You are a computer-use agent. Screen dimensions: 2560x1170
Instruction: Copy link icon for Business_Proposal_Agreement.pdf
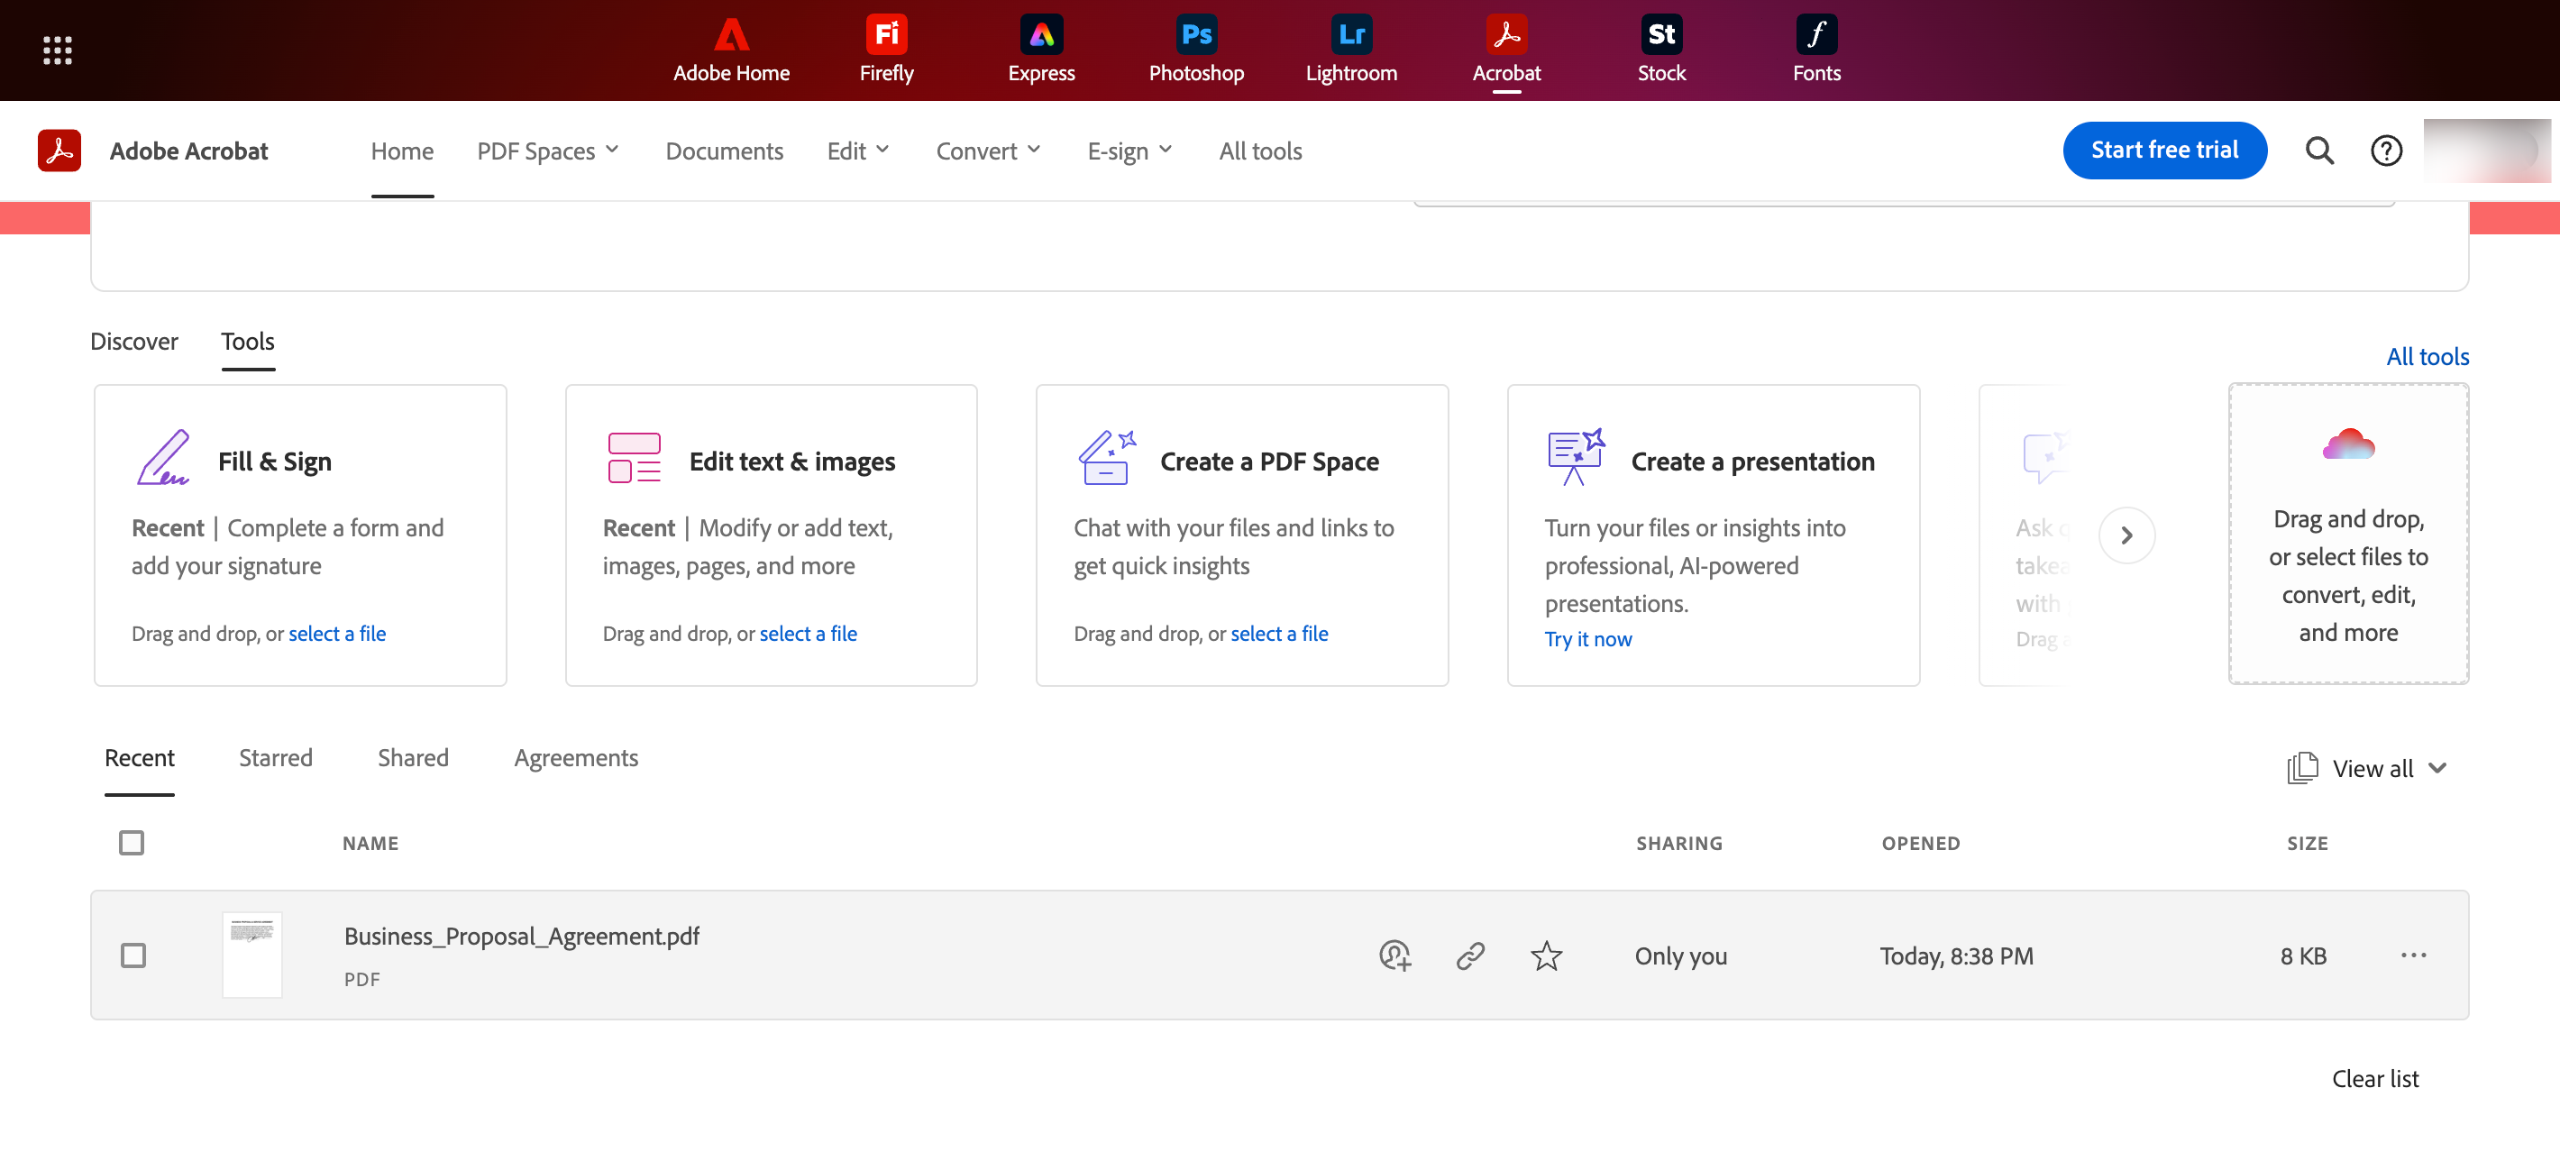(1470, 956)
